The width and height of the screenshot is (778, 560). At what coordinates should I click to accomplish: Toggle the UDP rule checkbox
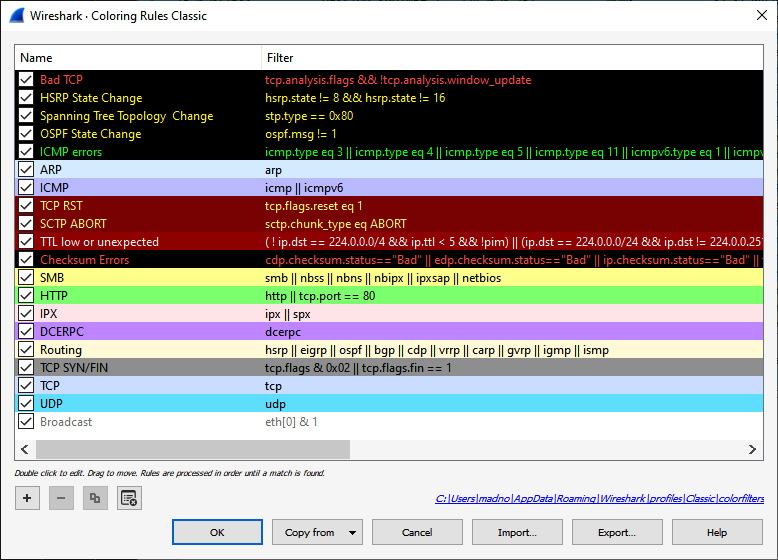[x=26, y=404]
